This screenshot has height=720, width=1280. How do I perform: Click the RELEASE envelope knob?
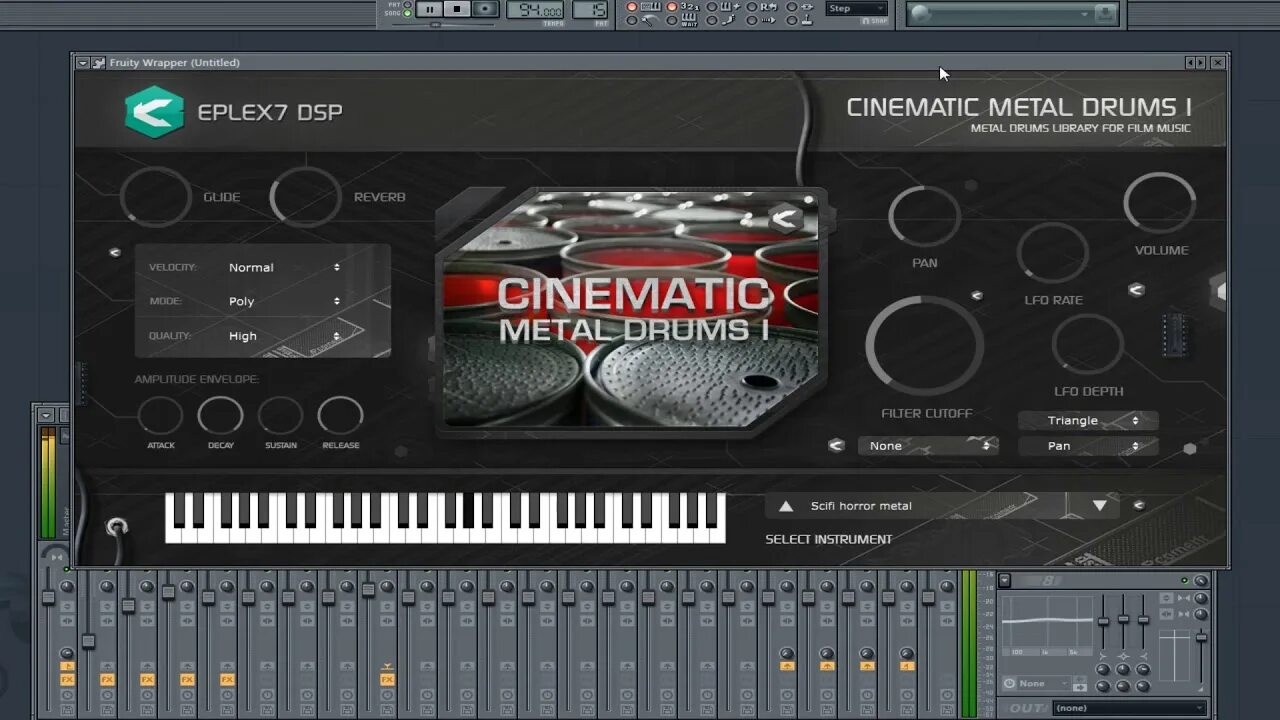340,416
